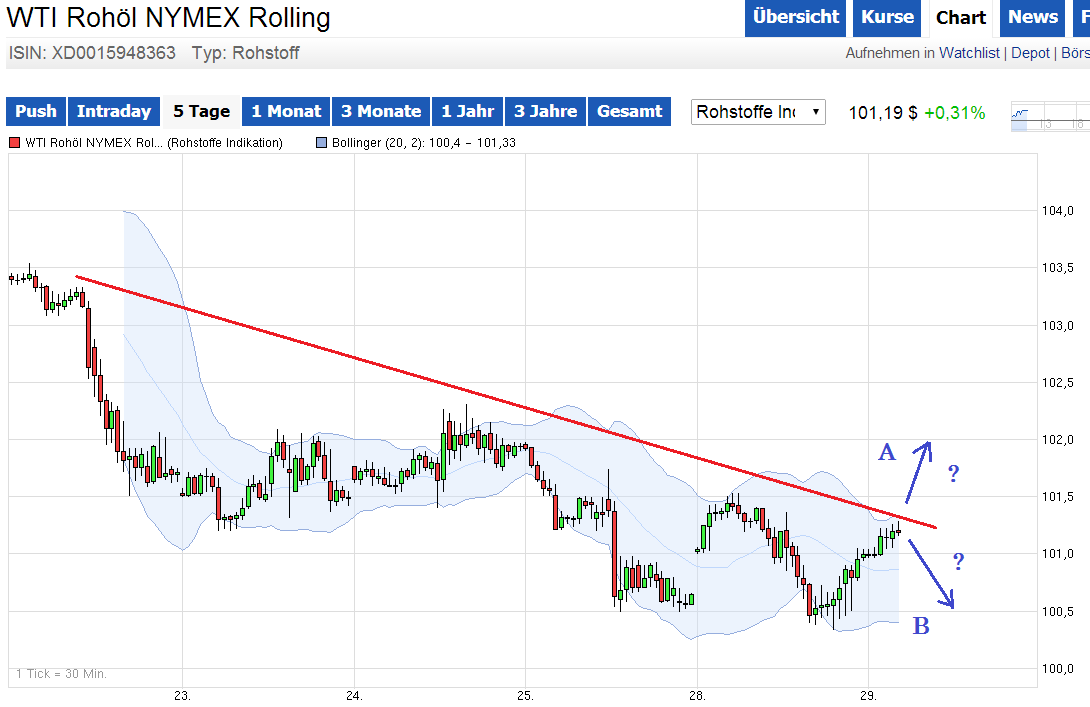
Task: Expand the Rohstoffe Indikation dropdown
Action: 758,112
